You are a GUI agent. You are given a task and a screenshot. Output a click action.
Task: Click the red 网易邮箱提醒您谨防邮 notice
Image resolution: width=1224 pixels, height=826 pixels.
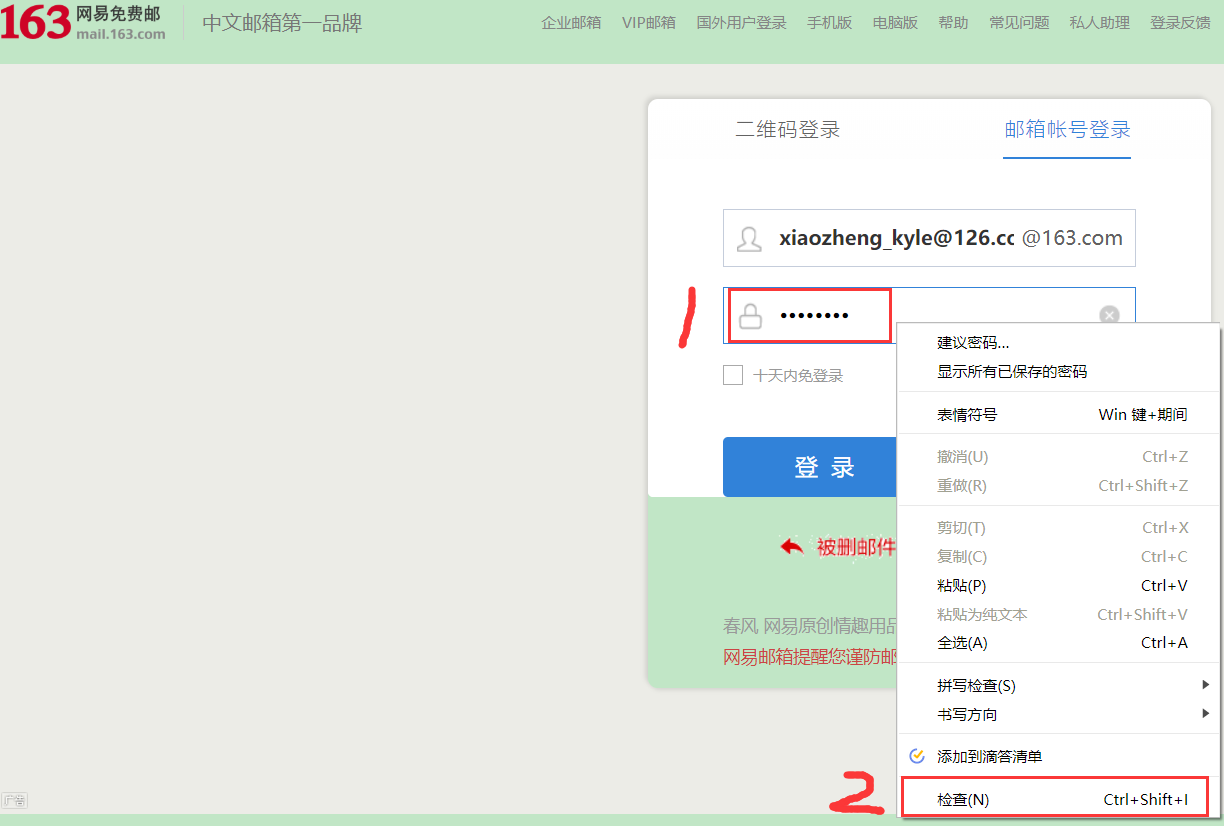click(810, 657)
